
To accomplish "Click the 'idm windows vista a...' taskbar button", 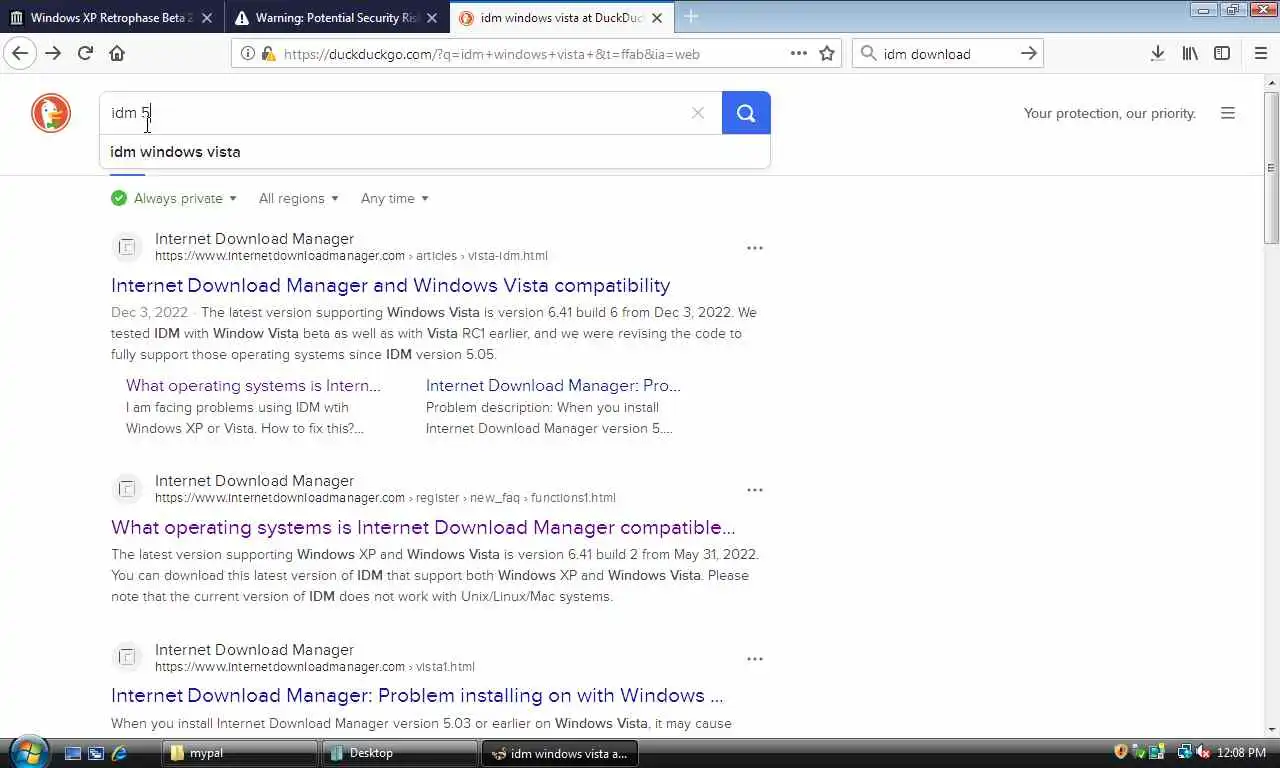I will [x=560, y=753].
